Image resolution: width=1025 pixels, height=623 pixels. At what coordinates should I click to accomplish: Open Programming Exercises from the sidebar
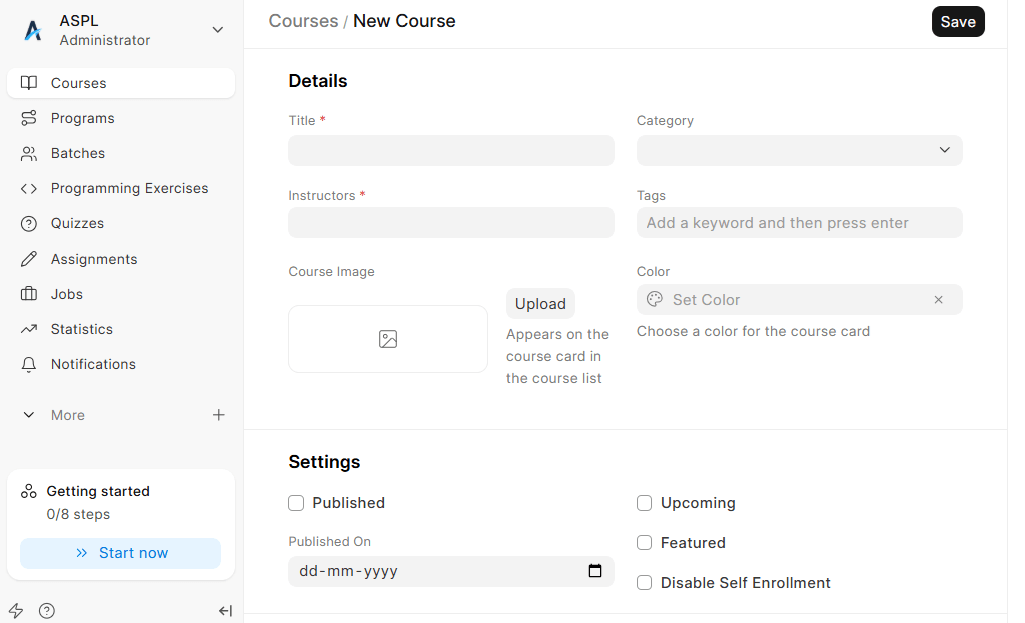[x=129, y=188]
